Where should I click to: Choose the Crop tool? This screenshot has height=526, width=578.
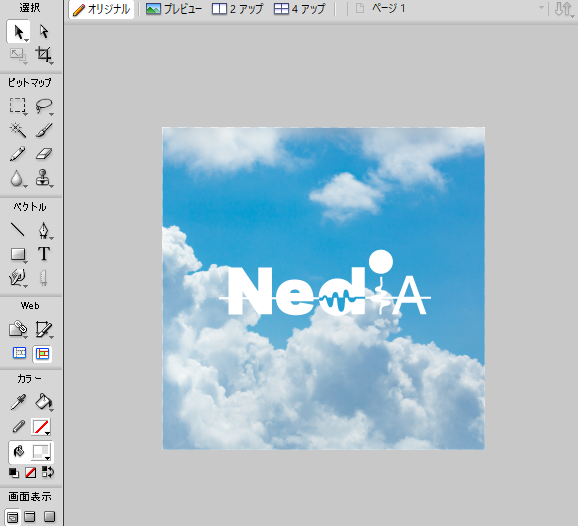coord(43,55)
